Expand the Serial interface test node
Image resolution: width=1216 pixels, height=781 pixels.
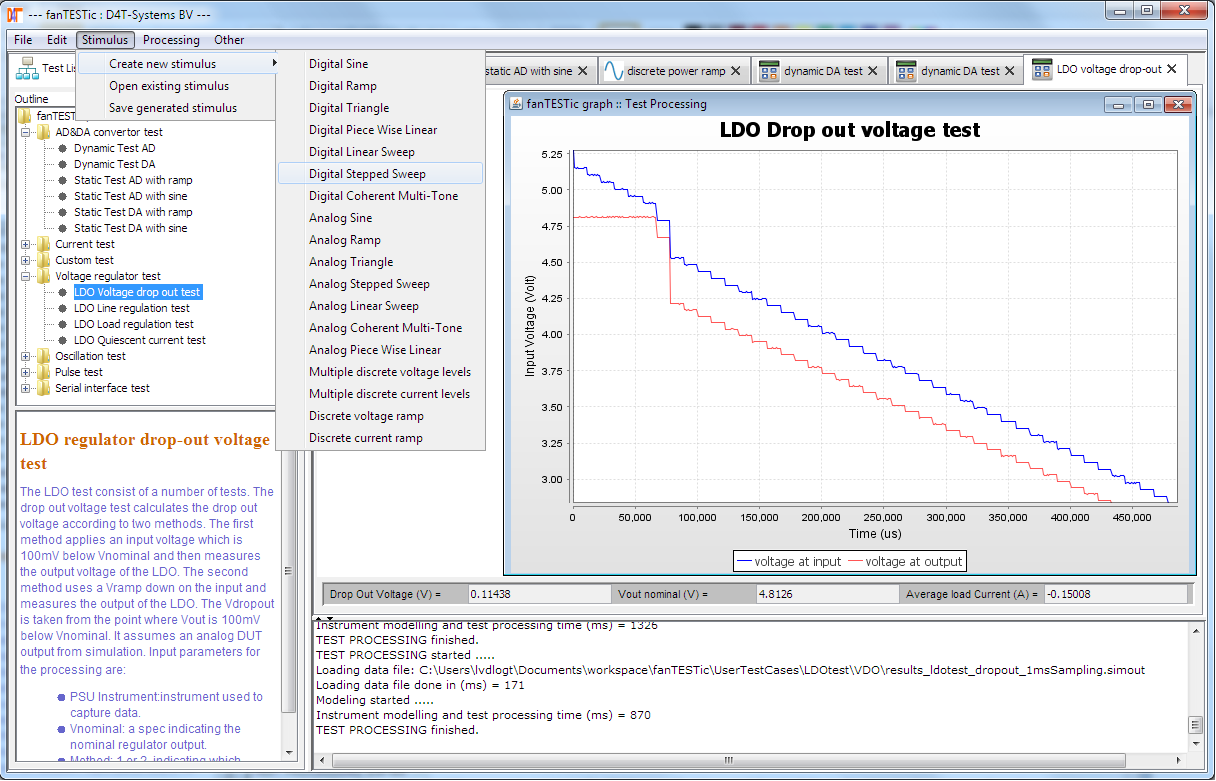click(x=26, y=388)
